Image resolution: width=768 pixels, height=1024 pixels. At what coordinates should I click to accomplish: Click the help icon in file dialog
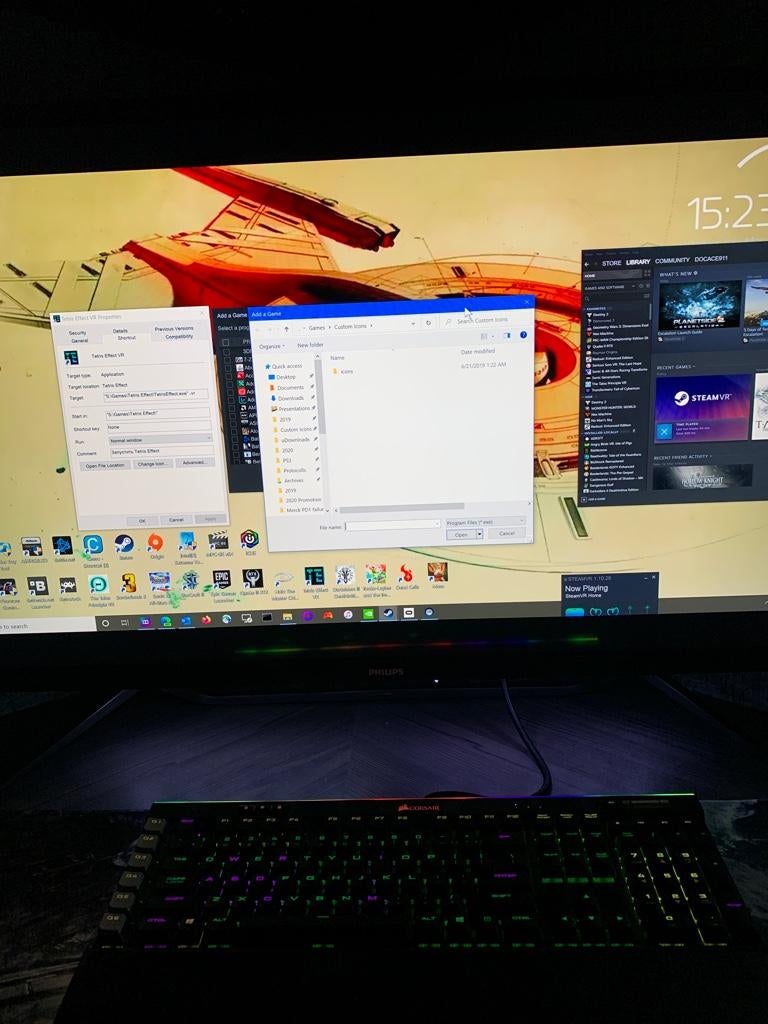pos(523,335)
